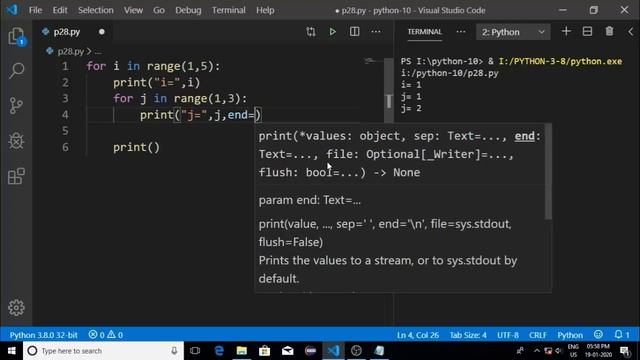
Task: Split the editor right
Action: click(x=354, y=32)
